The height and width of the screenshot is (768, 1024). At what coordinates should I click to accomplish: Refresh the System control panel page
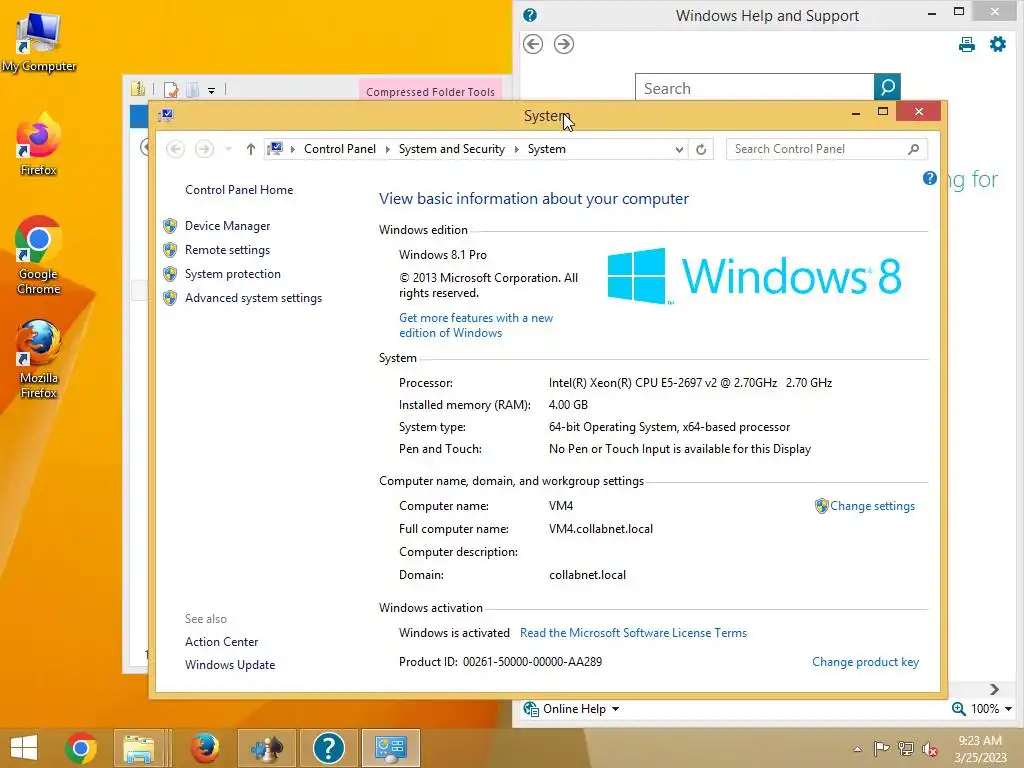point(701,150)
